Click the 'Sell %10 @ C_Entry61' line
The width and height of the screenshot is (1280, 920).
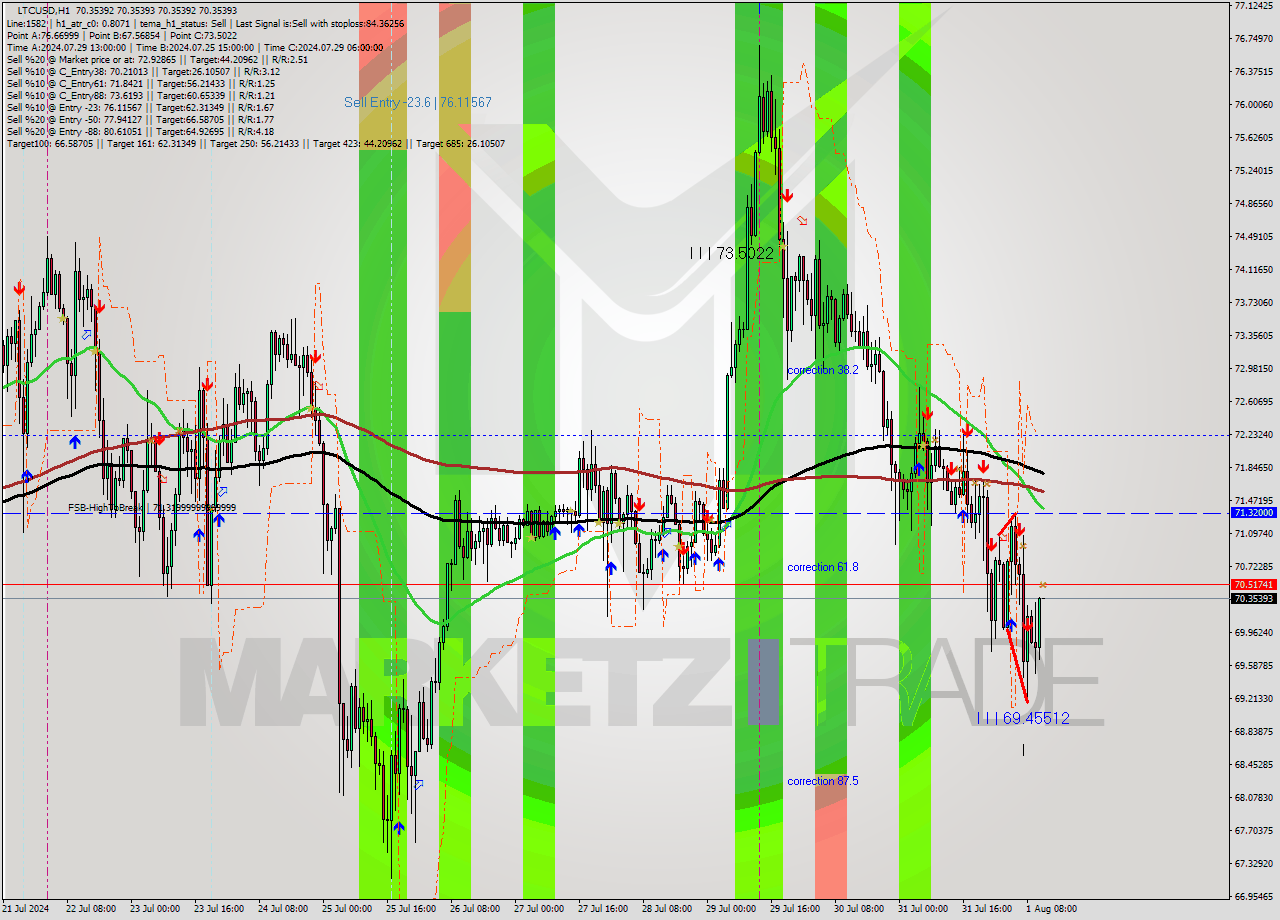(x=140, y=83)
